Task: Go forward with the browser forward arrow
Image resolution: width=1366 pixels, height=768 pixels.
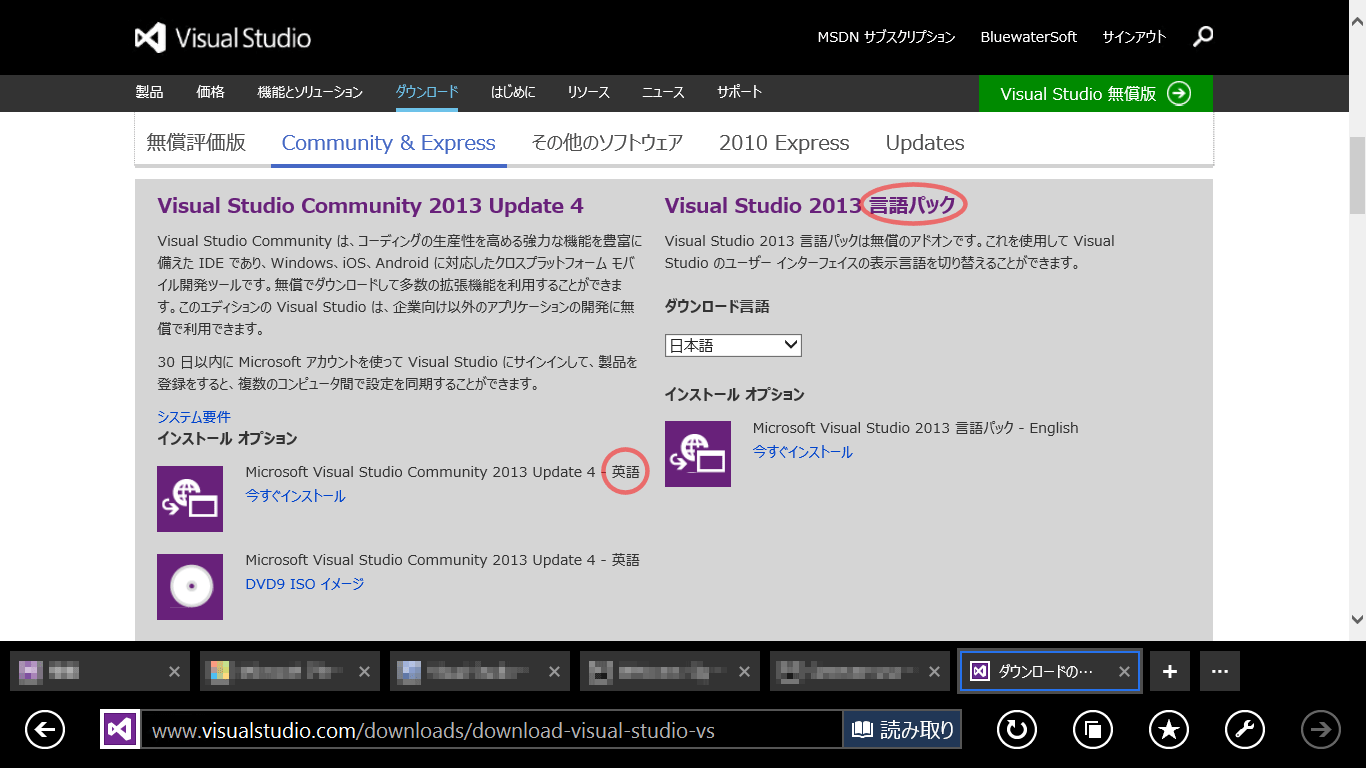Action: click(1321, 730)
